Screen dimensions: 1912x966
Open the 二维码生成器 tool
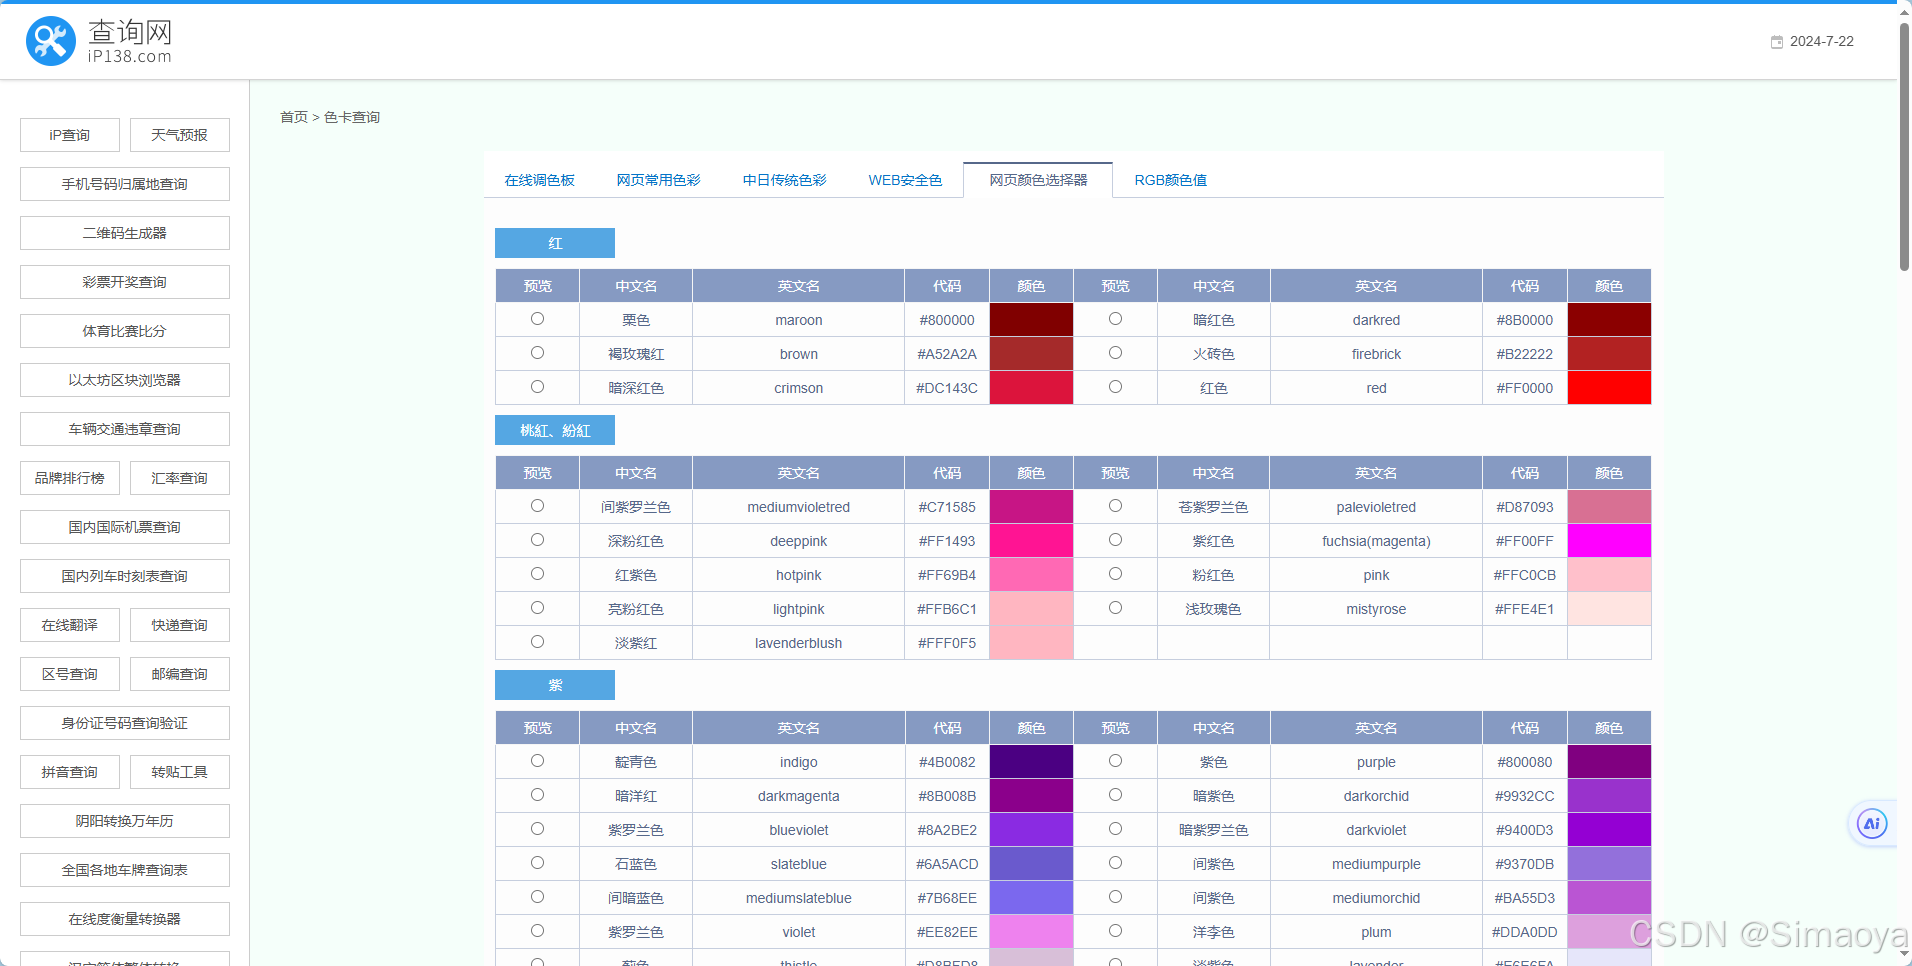point(125,233)
